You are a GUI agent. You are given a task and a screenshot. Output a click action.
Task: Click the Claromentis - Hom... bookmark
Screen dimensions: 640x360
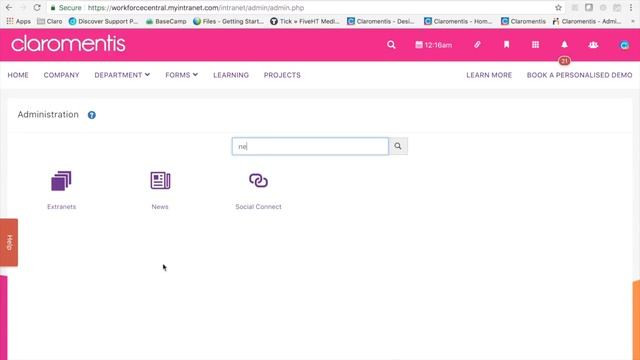pyautogui.click(x=458, y=21)
